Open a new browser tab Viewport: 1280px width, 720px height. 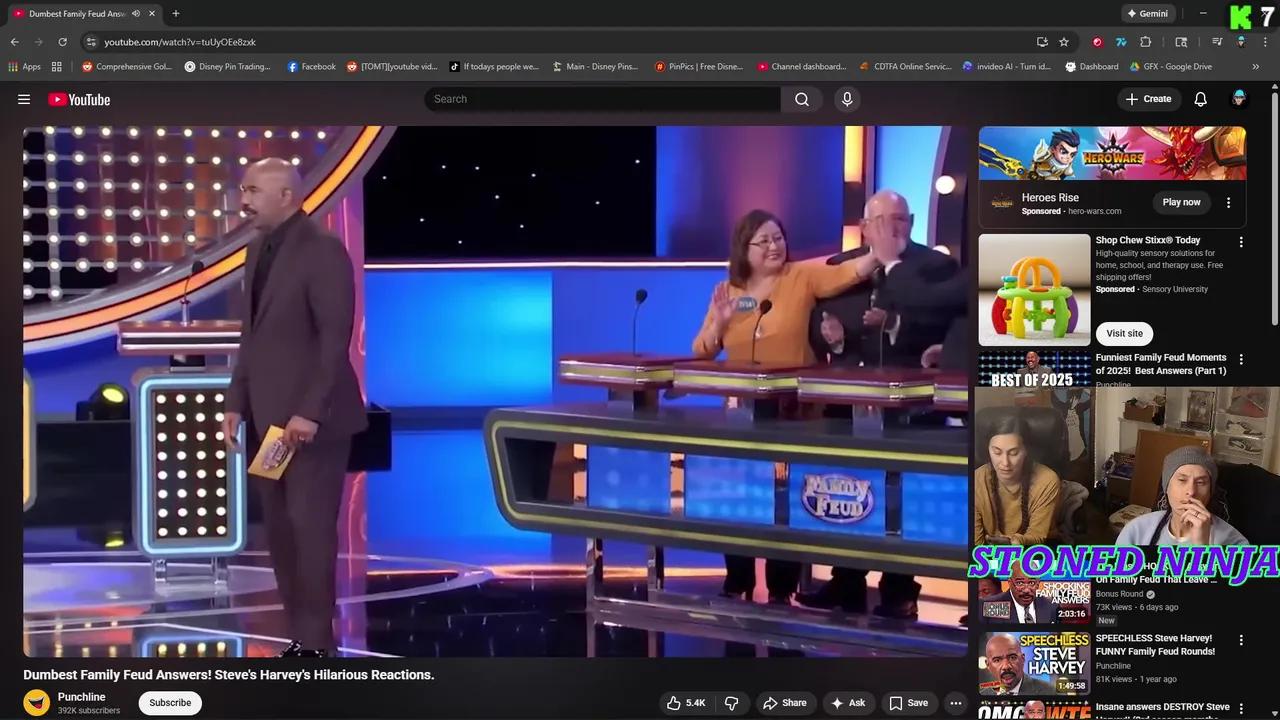(x=176, y=13)
